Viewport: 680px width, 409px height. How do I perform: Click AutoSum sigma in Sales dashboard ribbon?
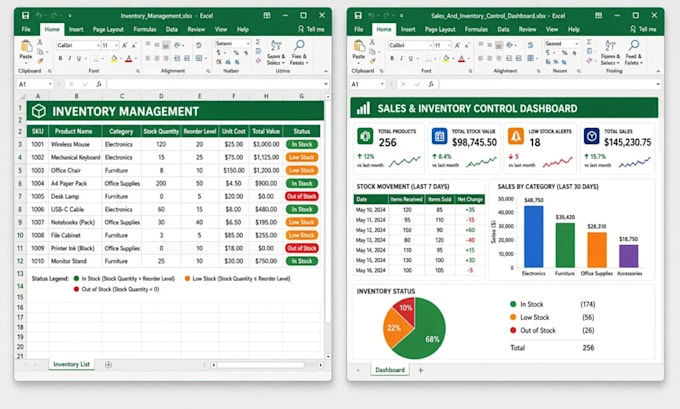click(x=589, y=43)
